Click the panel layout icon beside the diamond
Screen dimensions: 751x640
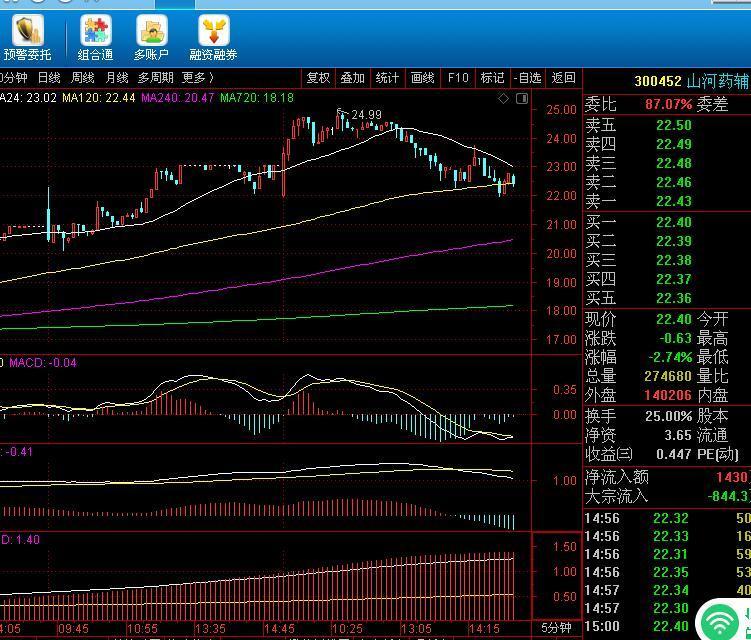click(521, 99)
